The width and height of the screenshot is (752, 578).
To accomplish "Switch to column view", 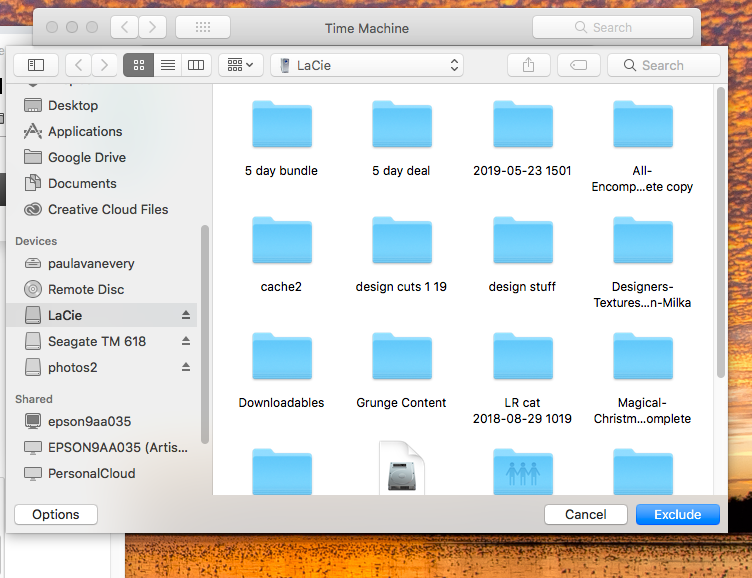I will (196, 65).
